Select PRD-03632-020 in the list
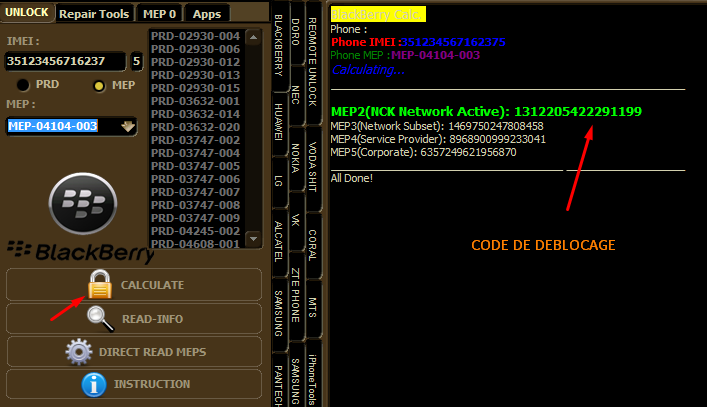The width and height of the screenshot is (707, 407). 195,128
